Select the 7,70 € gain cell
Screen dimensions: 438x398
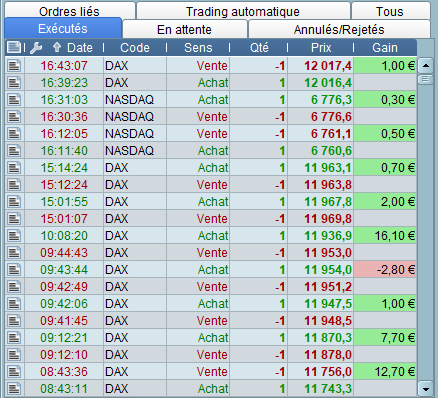pyautogui.click(x=385, y=338)
